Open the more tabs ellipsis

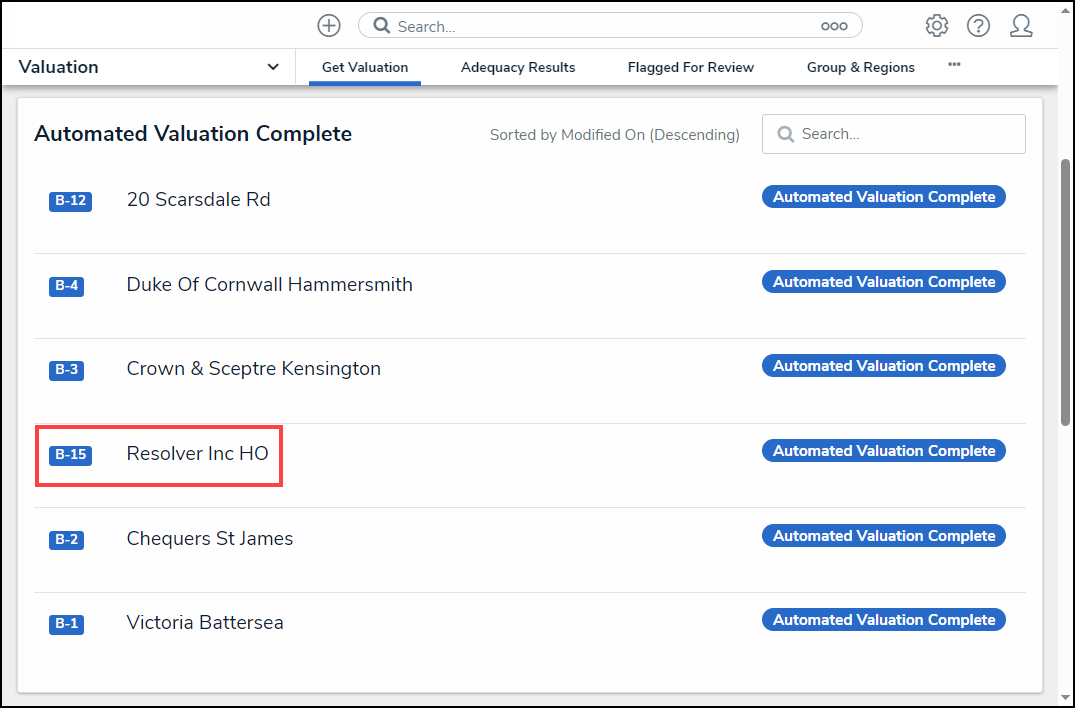coord(954,64)
